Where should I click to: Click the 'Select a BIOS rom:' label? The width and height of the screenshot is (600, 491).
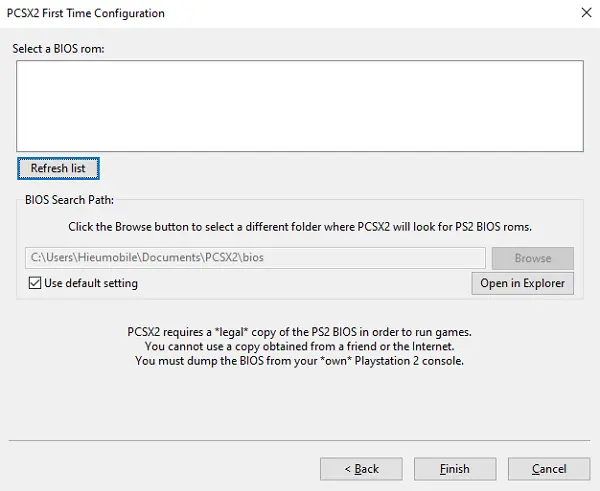pyautogui.click(x=58, y=47)
